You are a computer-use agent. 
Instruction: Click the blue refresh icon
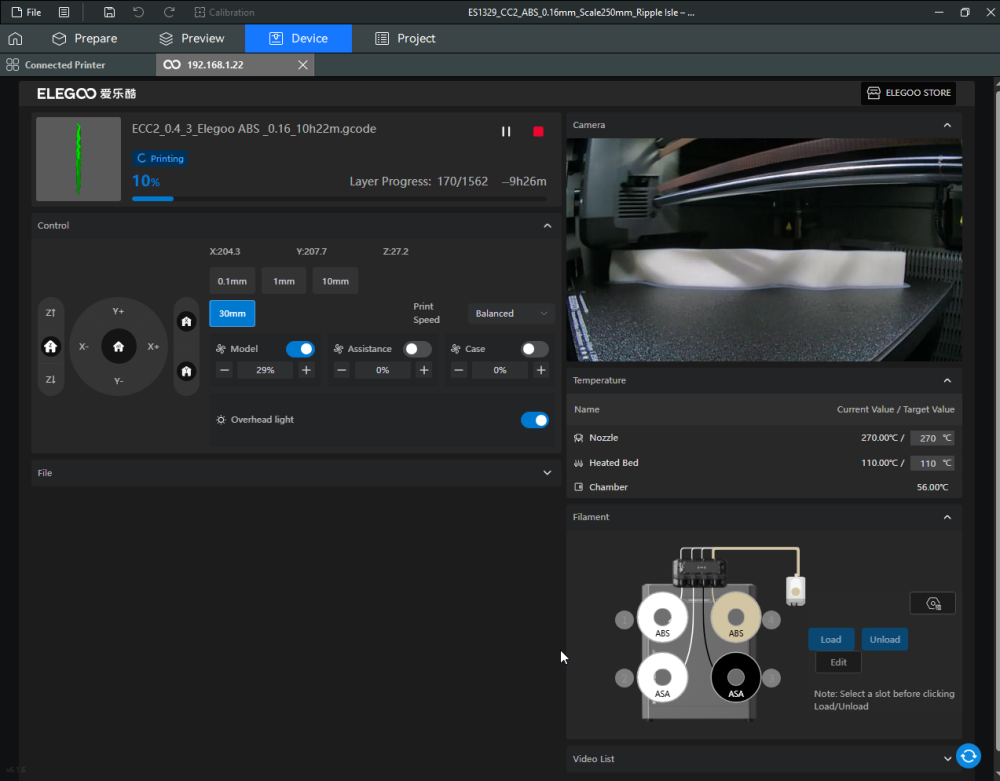(967, 756)
